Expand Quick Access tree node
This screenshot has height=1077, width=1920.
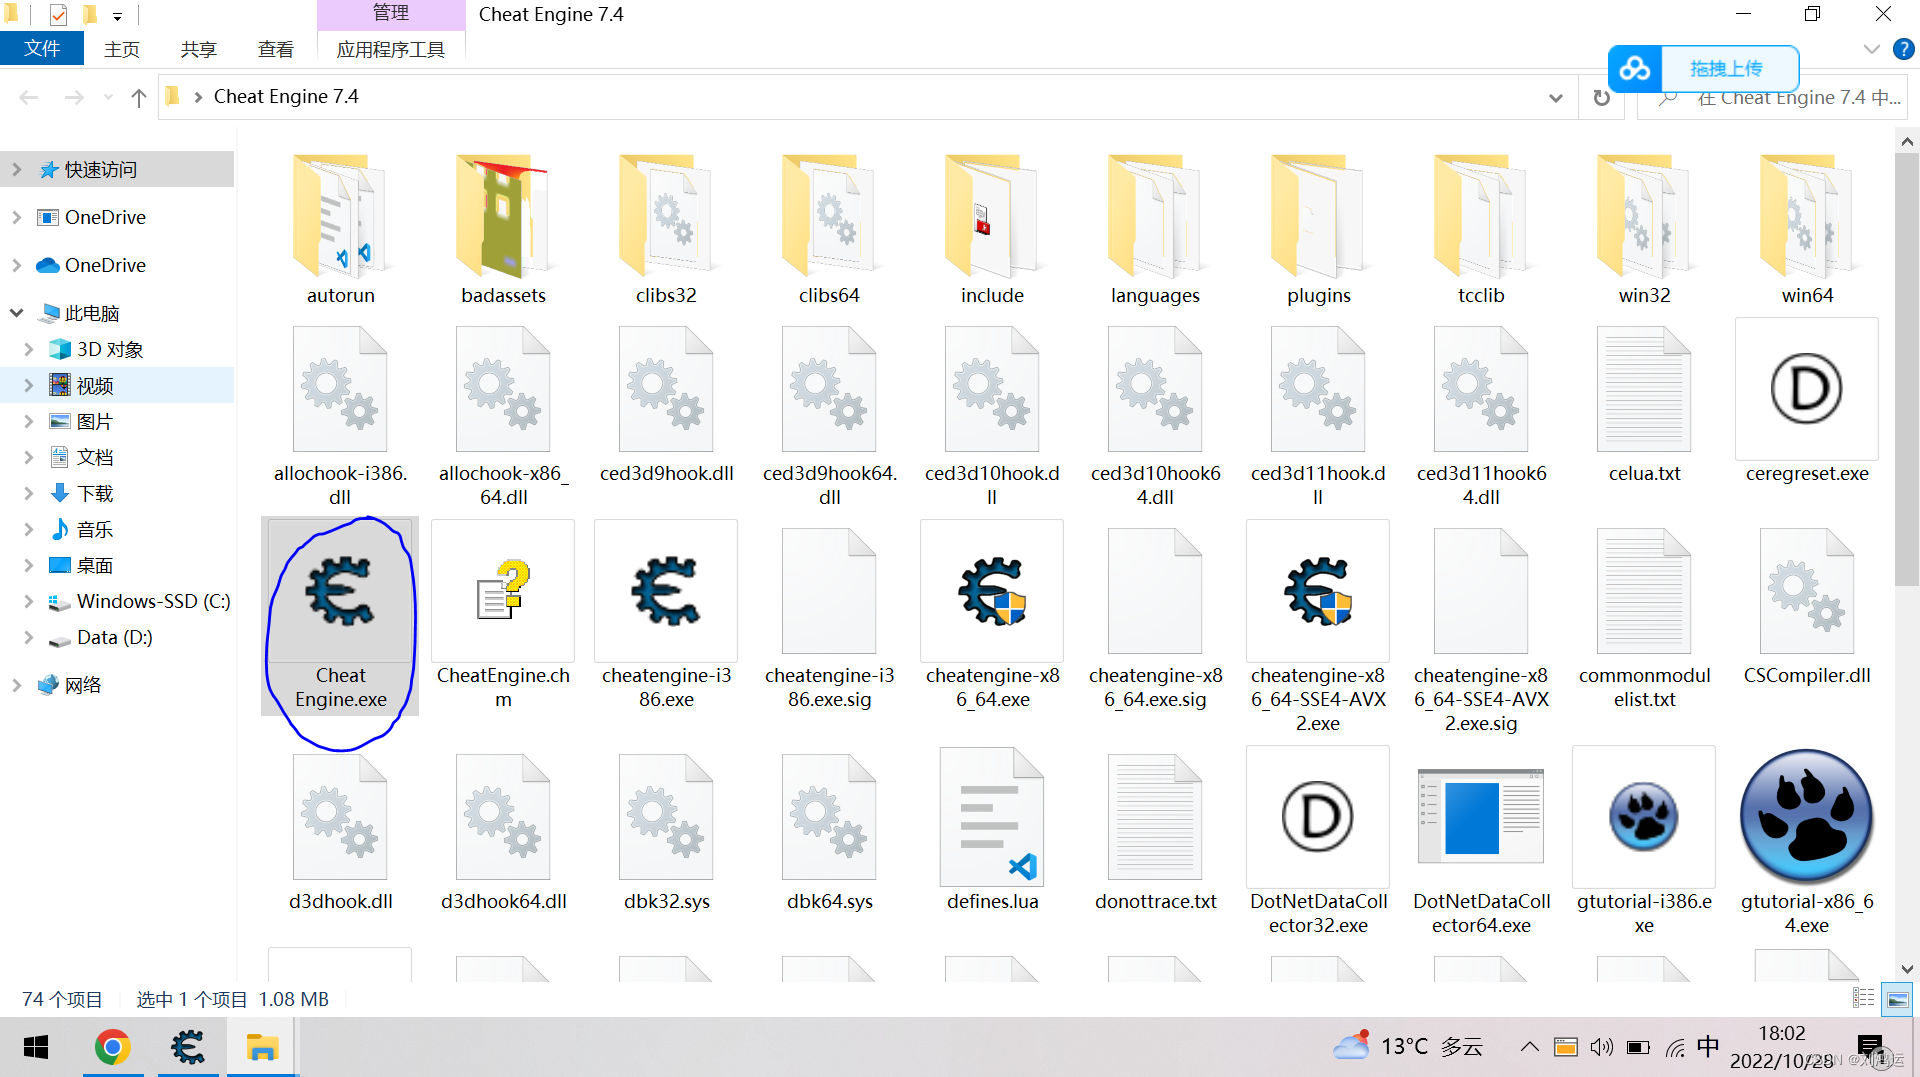coord(16,169)
